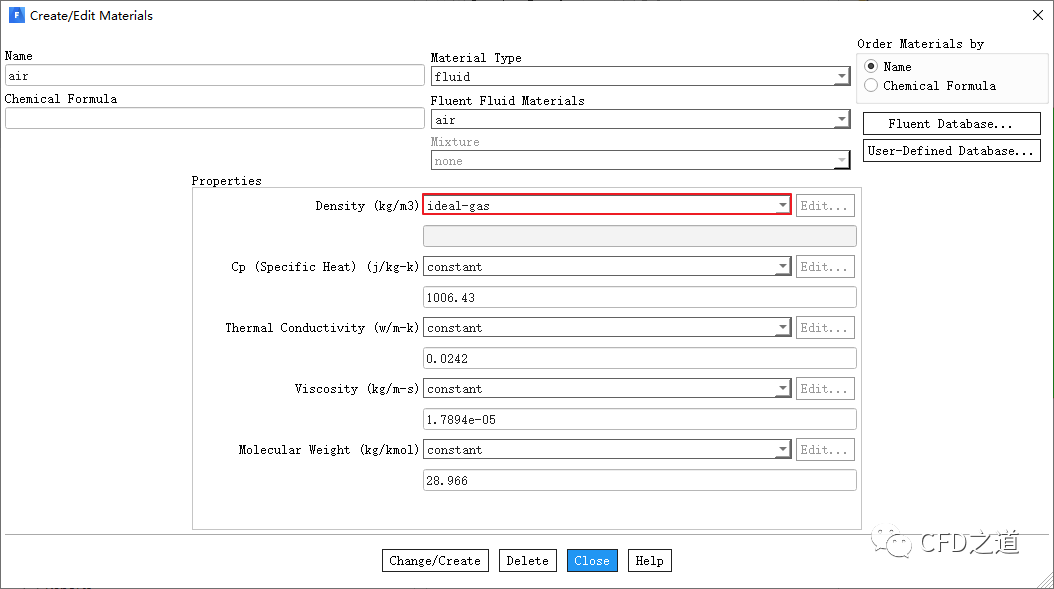Viewport: 1054px width, 589px height.
Task: Click the Fluent app icon in title bar
Action: coord(16,15)
